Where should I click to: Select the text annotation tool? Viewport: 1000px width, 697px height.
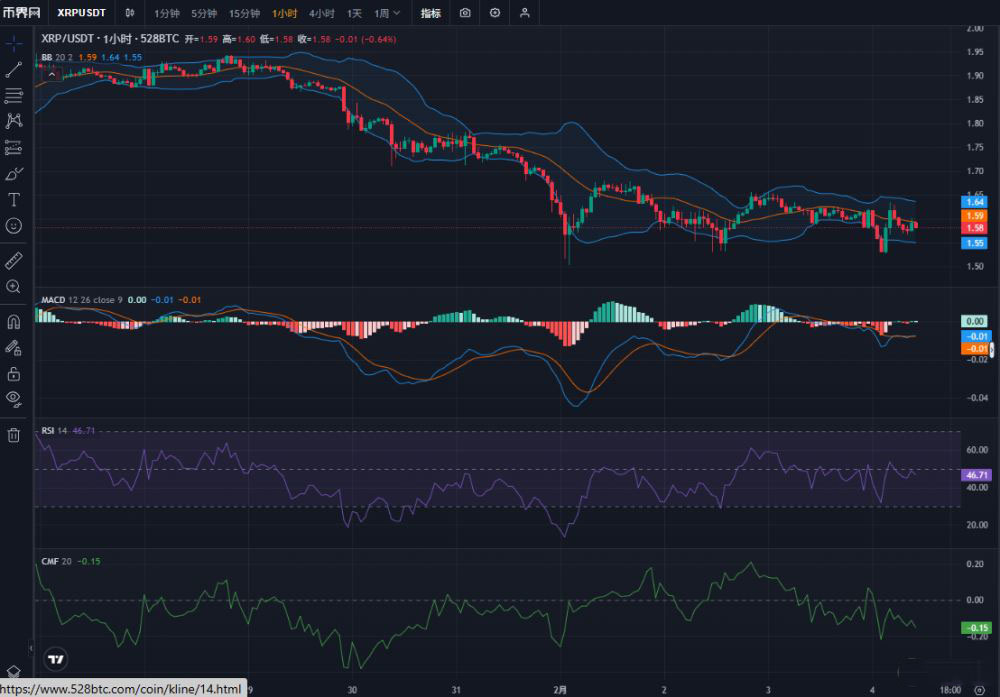tap(14, 199)
